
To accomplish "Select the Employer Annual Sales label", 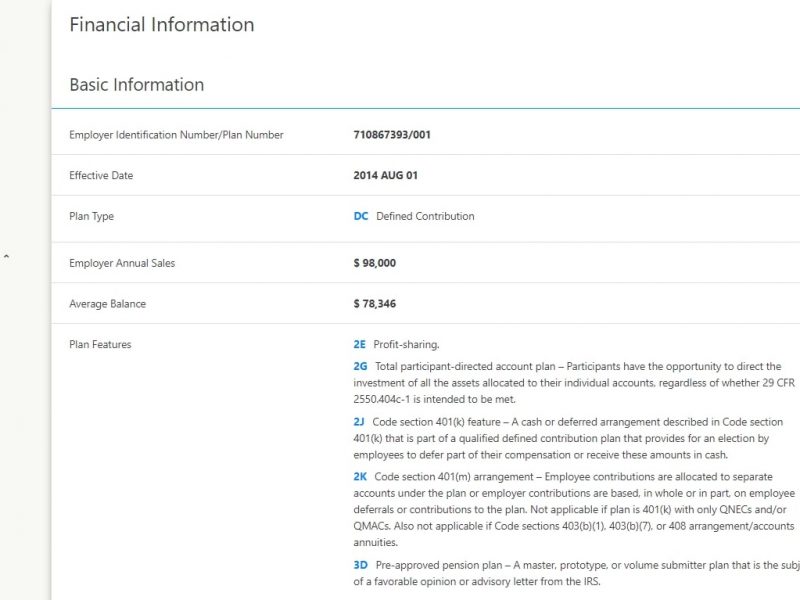I will coord(122,263).
